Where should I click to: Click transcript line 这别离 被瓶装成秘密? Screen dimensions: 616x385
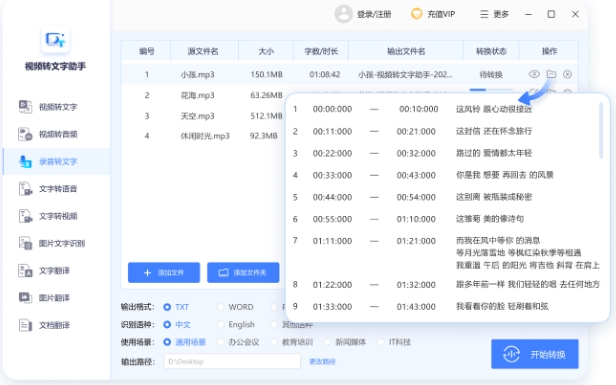[494, 197]
